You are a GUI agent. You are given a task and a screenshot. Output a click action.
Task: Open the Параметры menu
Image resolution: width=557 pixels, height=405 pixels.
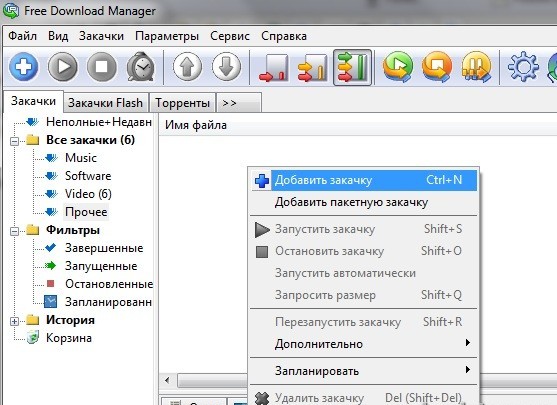coord(167,36)
